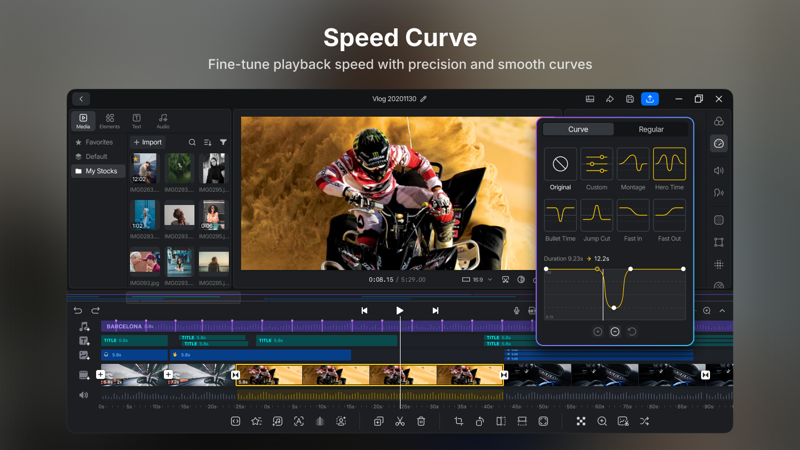Jump to the next clip

tap(435, 310)
